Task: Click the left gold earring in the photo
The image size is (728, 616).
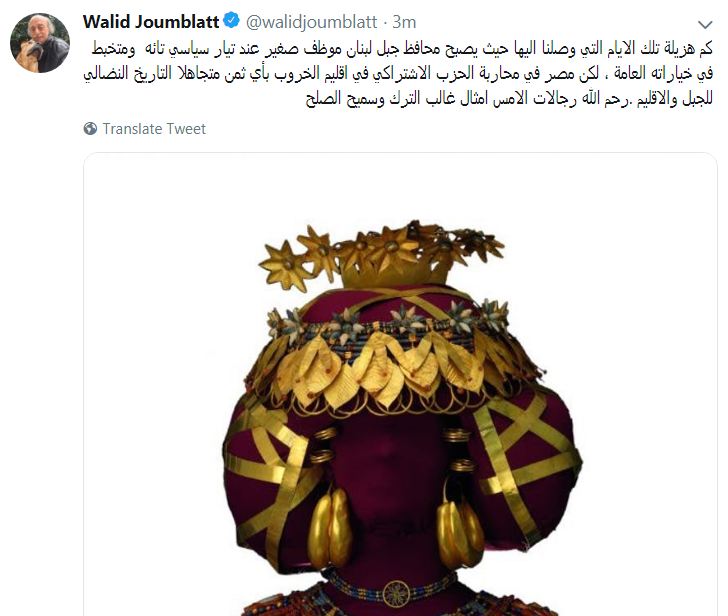Action: coord(330,525)
